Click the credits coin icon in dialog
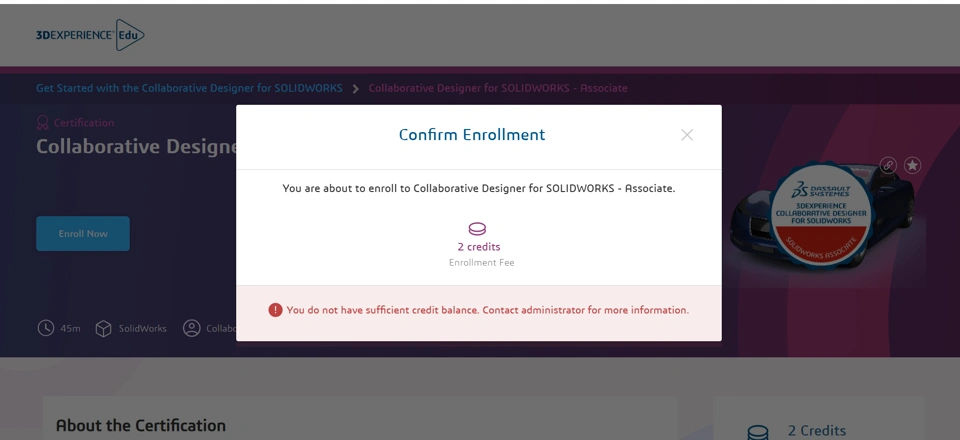This screenshot has height=440, width=960. pyautogui.click(x=477, y=229)
